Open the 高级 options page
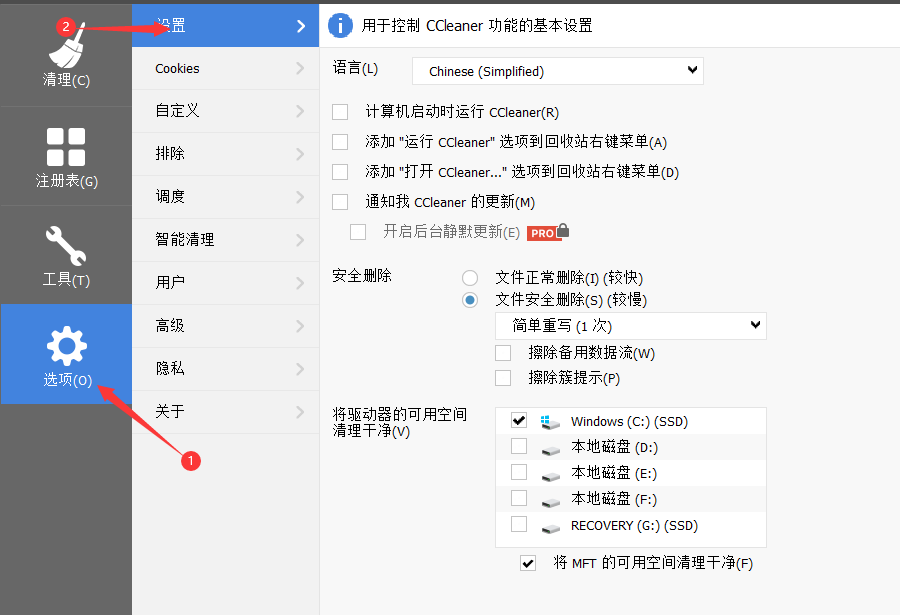Screen dimensions: 900x615 click(226, 326)
